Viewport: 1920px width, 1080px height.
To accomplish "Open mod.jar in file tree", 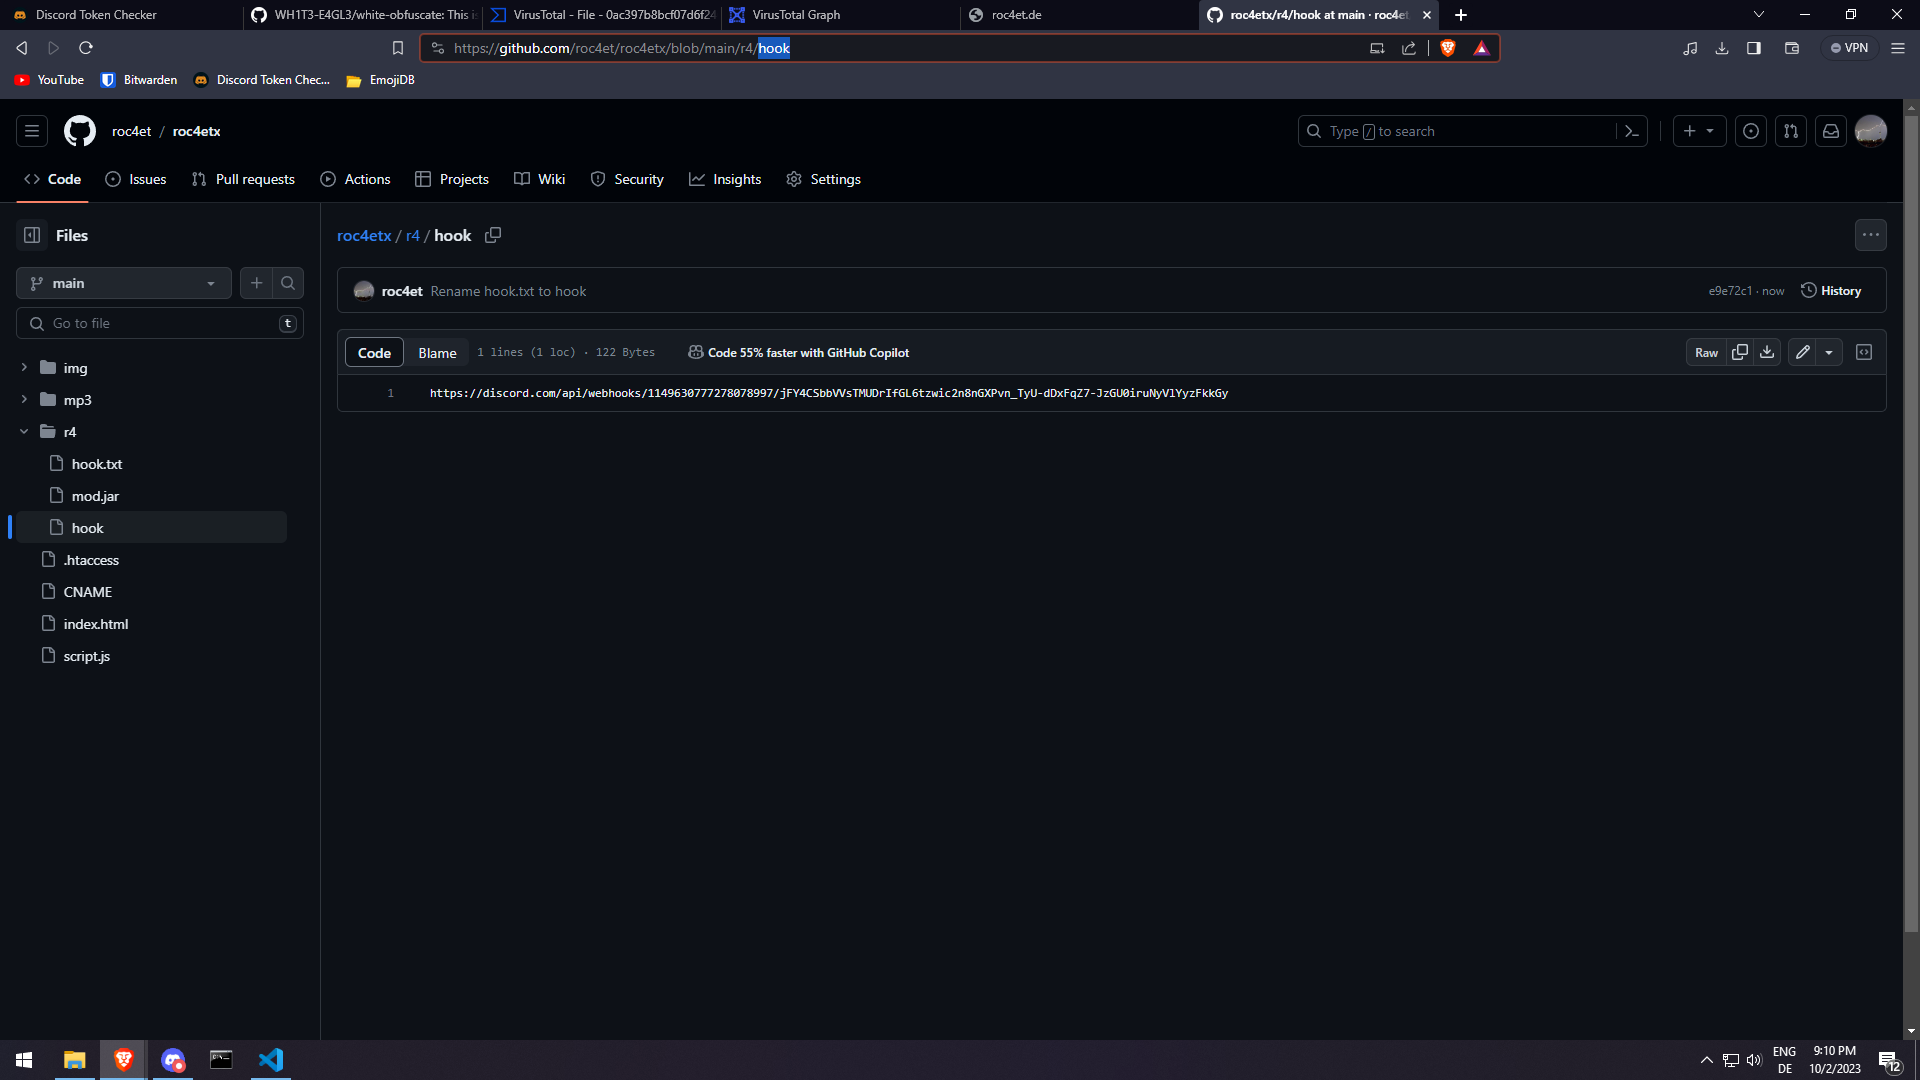I will [x=95, y=496].
